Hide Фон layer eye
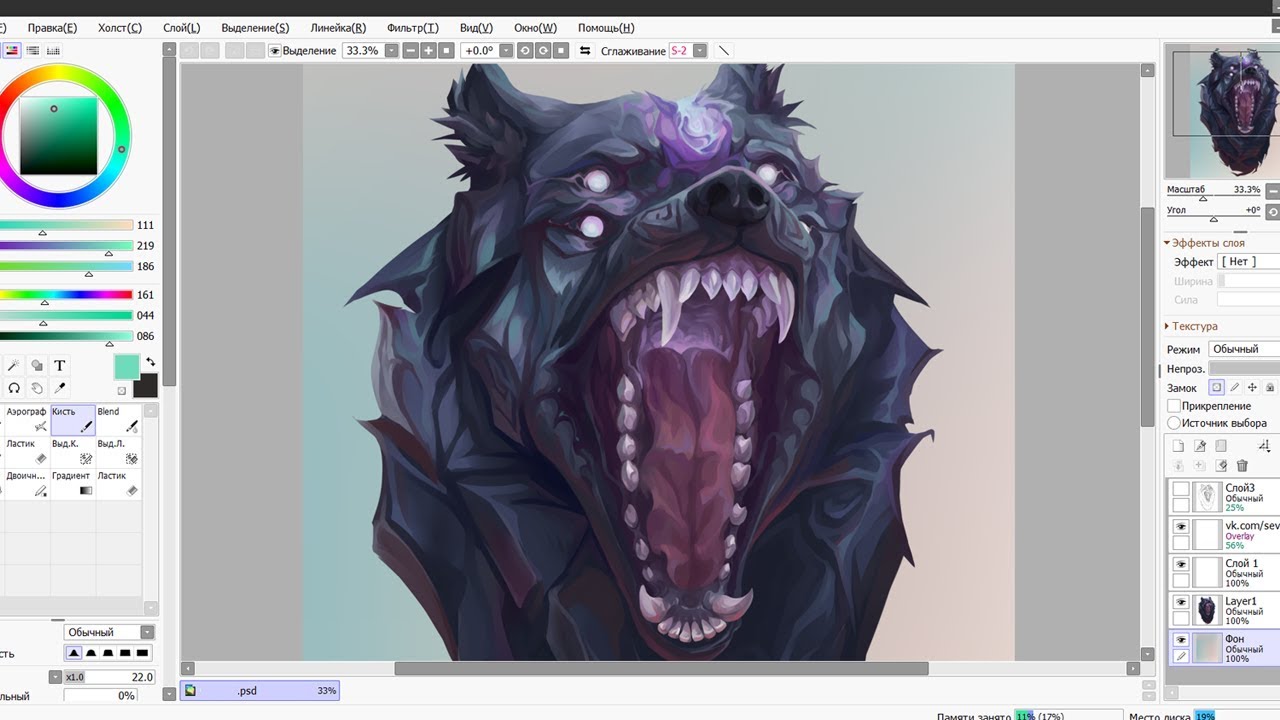 pyautogui.click(x=1181, y=641)
